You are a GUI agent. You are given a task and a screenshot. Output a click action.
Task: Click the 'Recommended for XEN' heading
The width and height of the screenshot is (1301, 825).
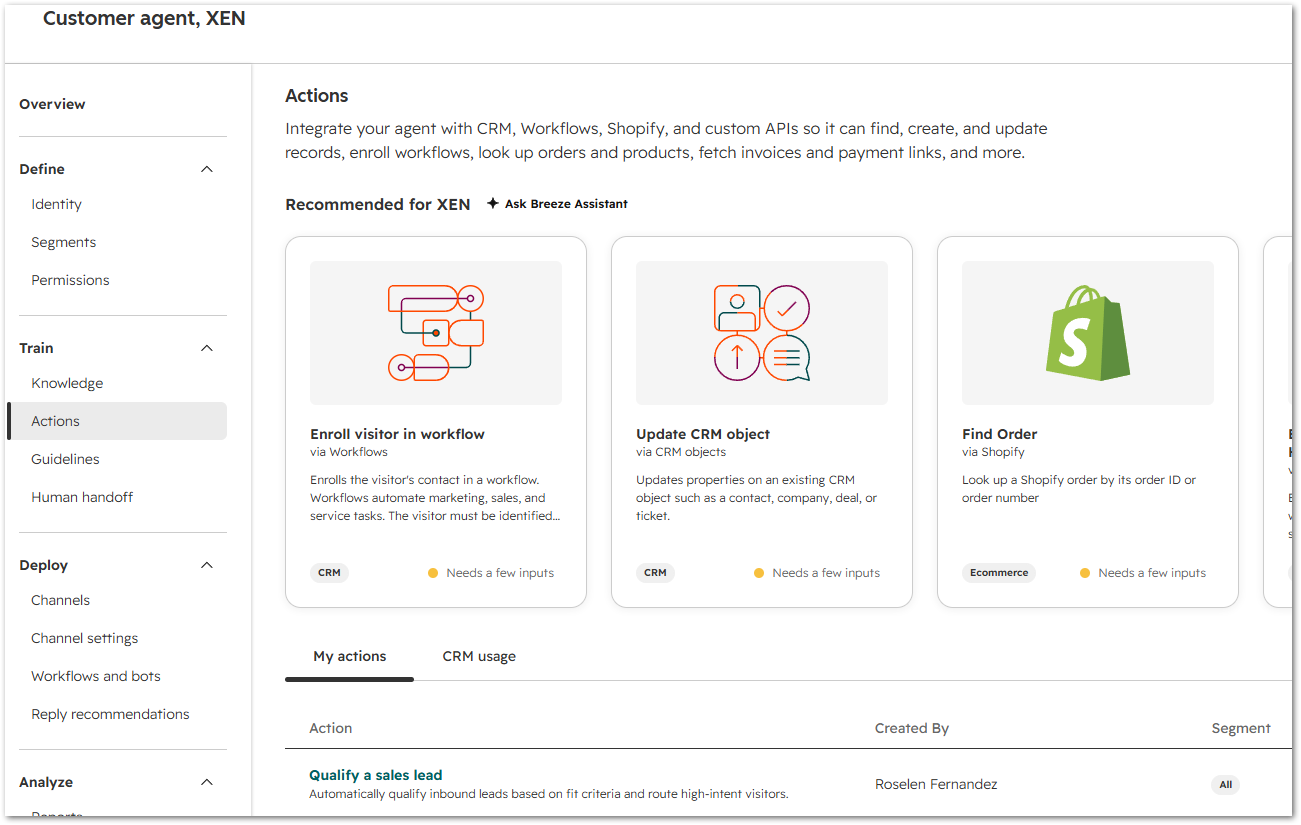[377, 204]
